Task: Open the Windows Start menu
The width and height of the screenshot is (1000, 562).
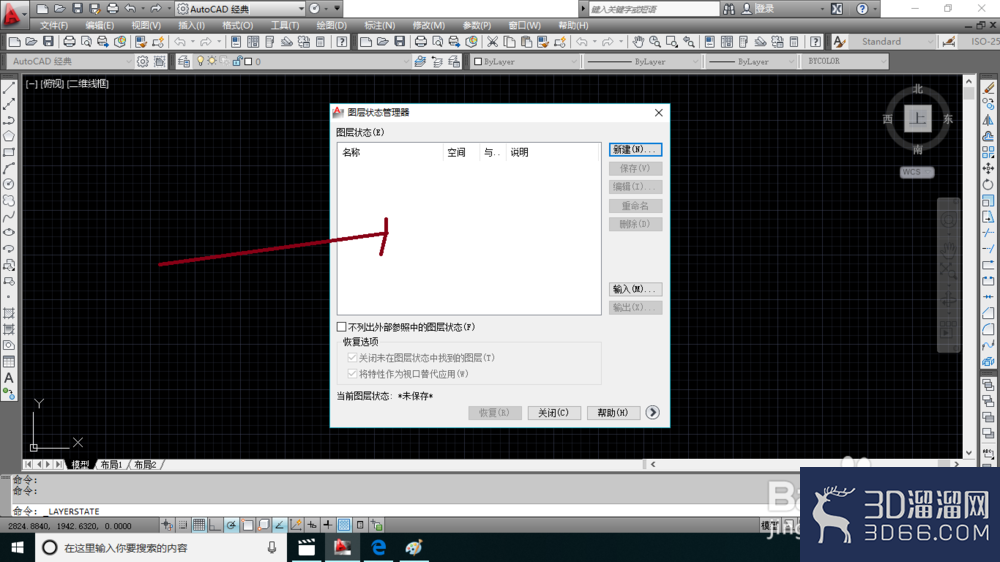Action: pos(17,547)
